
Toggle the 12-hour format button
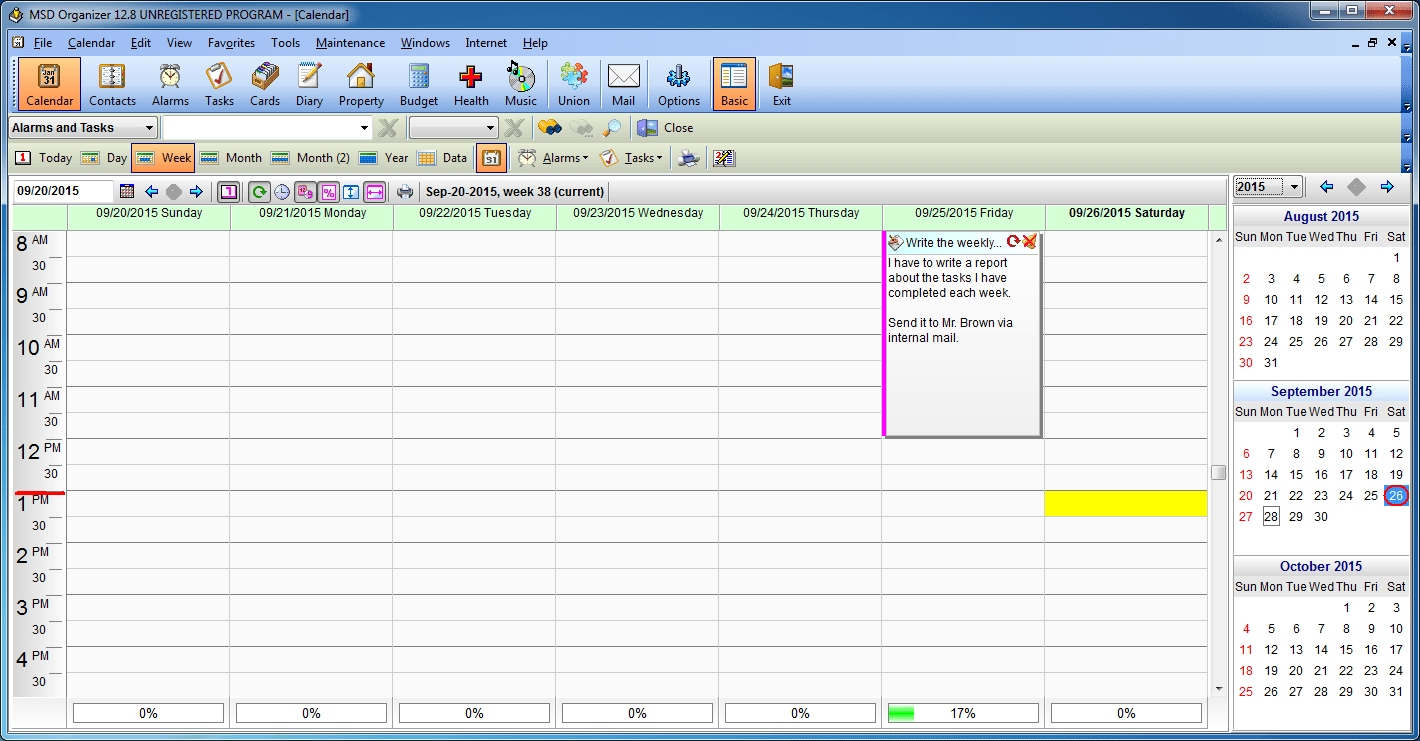(305, 191)
